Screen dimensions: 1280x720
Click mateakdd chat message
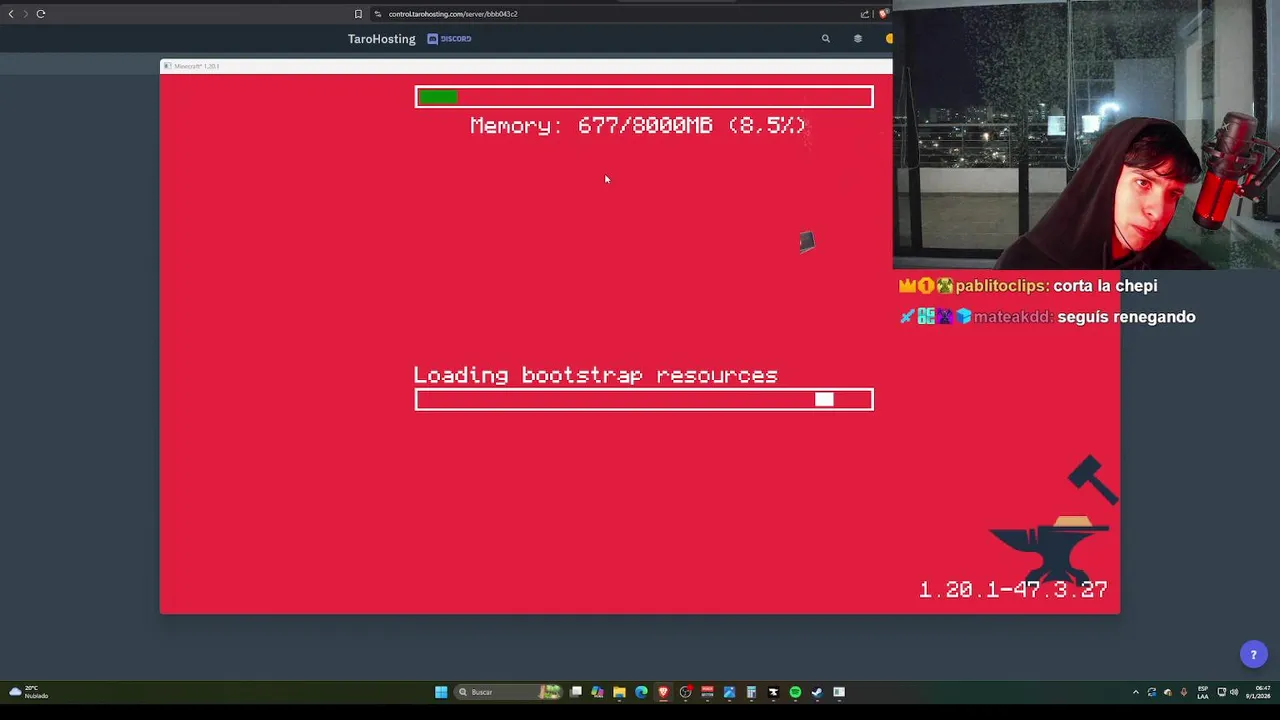pyautogui.click(x=1048, y=317)
